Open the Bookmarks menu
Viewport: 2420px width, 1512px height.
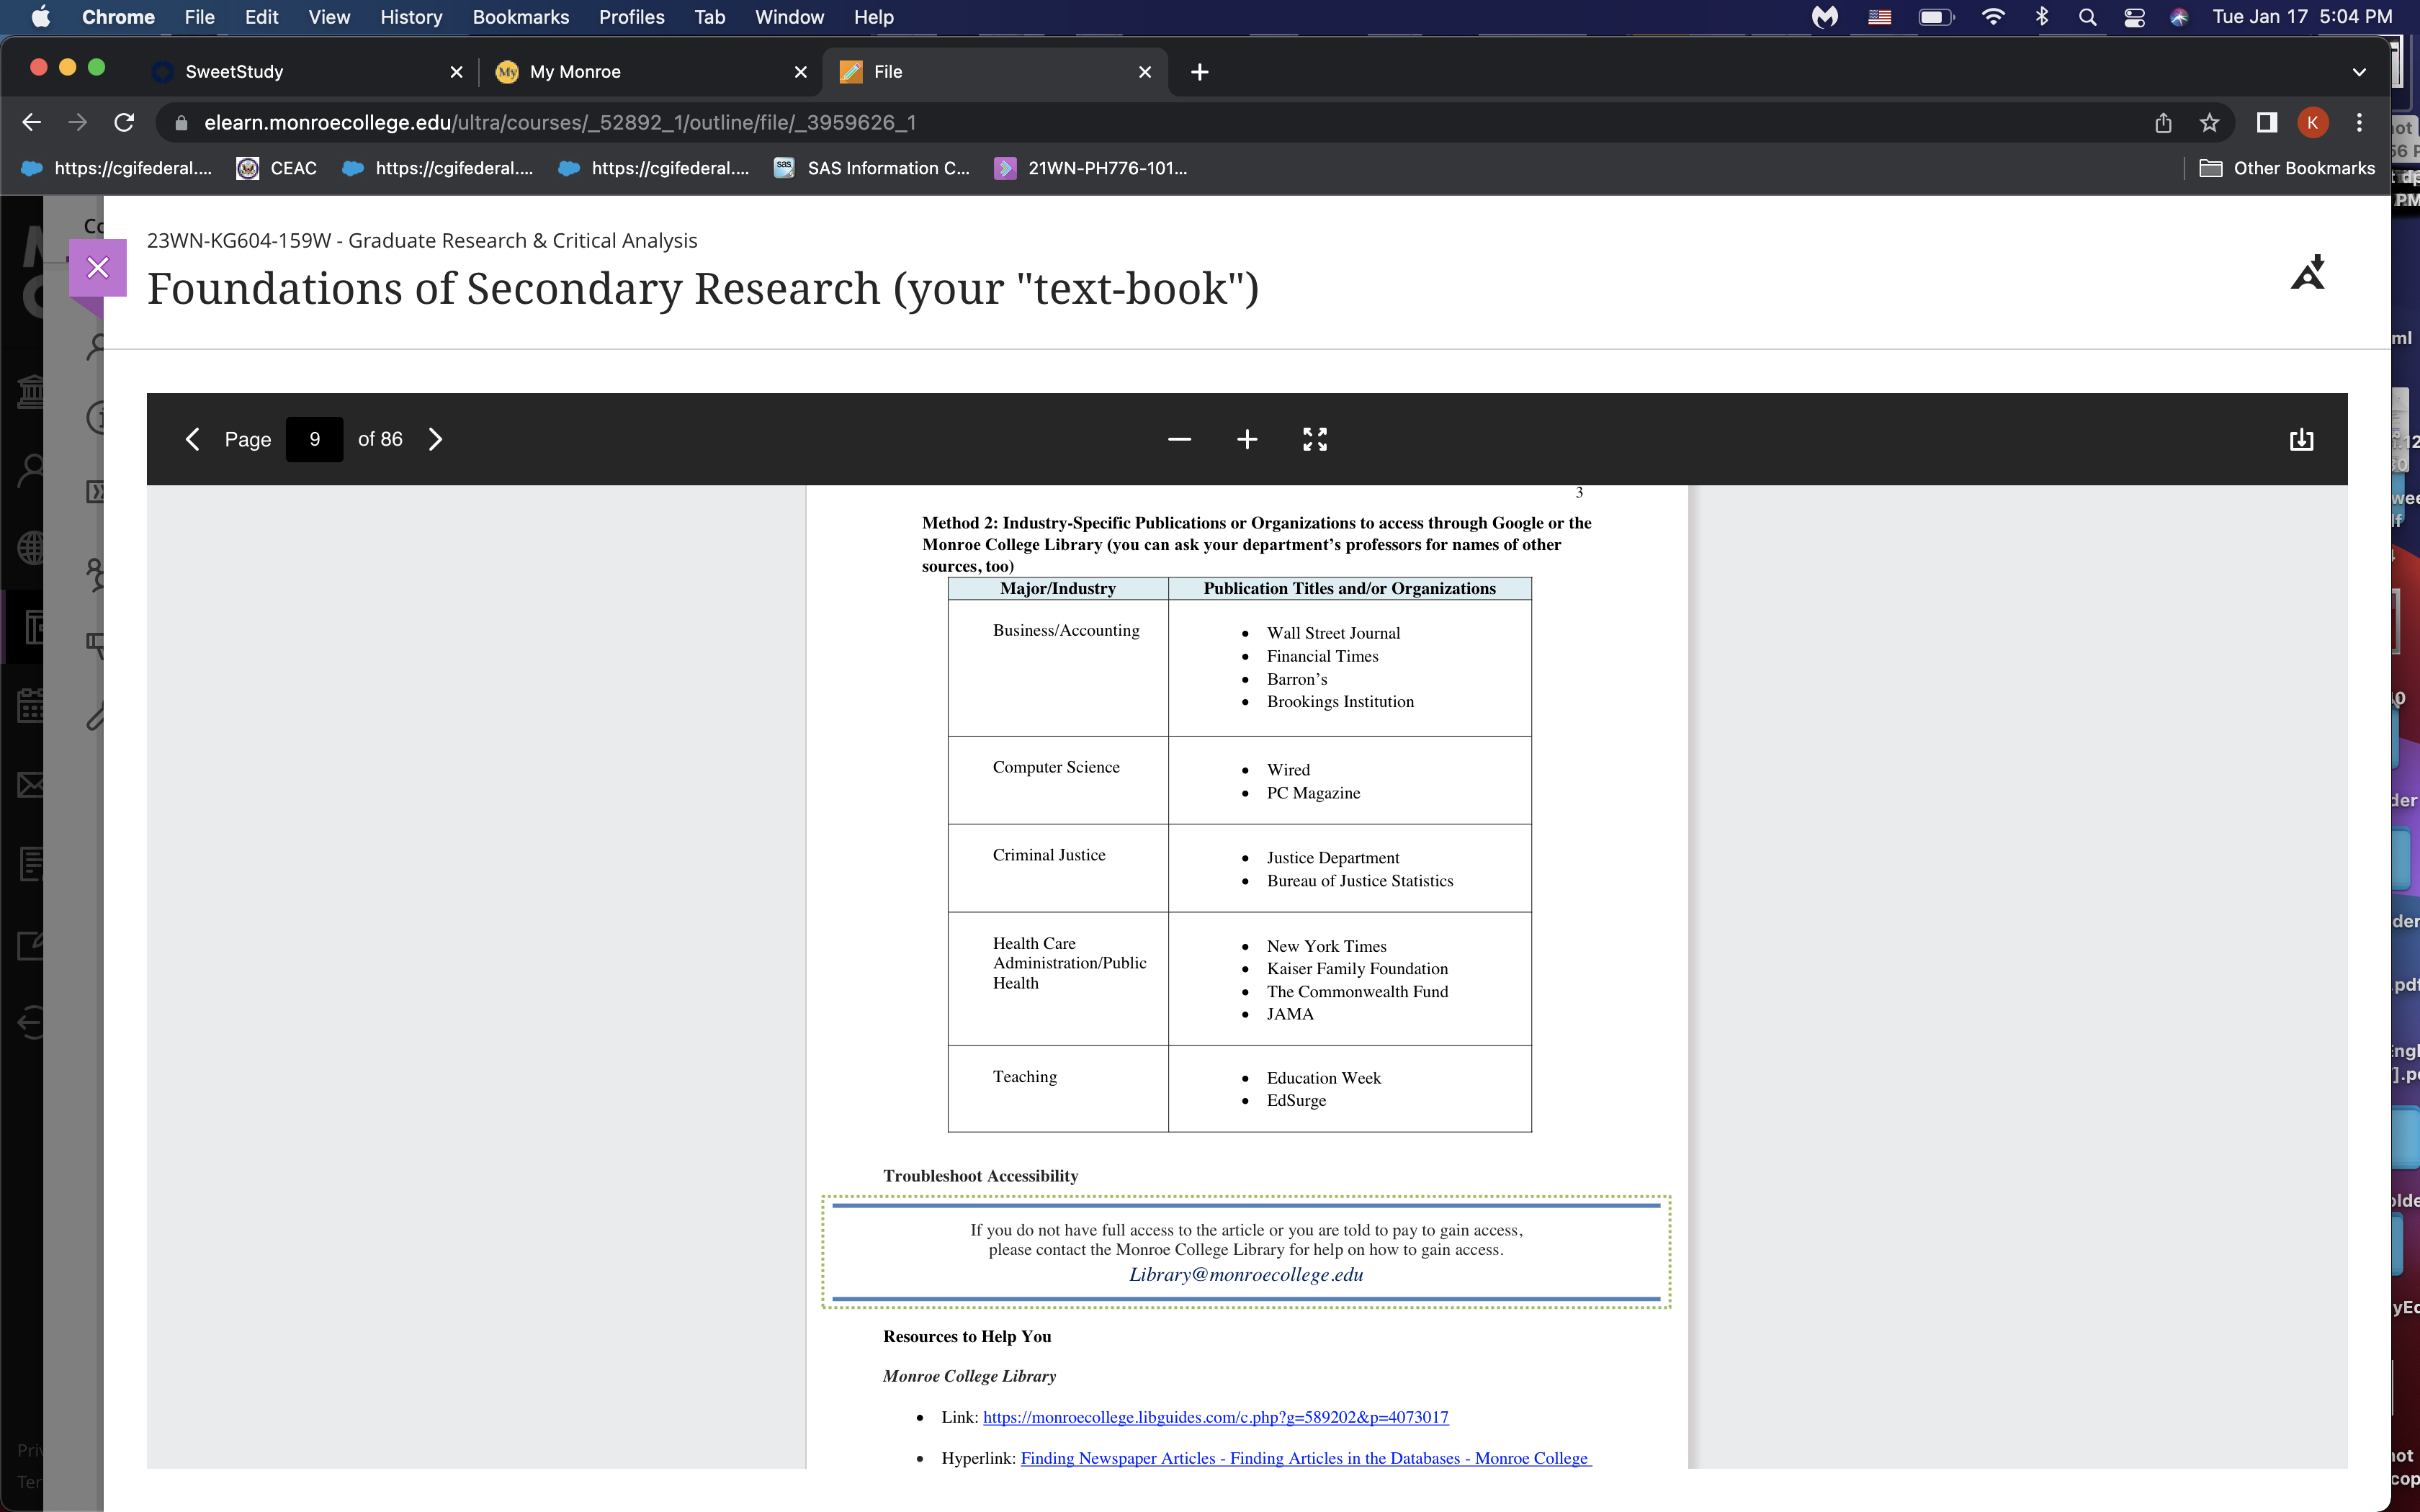point(520,17)
